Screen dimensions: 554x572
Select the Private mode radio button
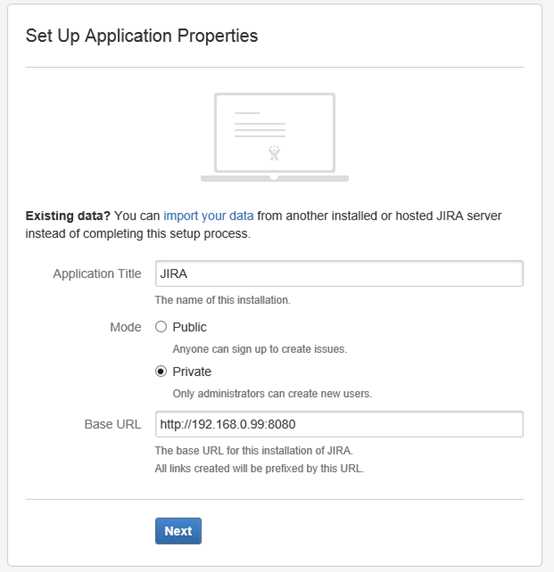[x=161, y=371]
